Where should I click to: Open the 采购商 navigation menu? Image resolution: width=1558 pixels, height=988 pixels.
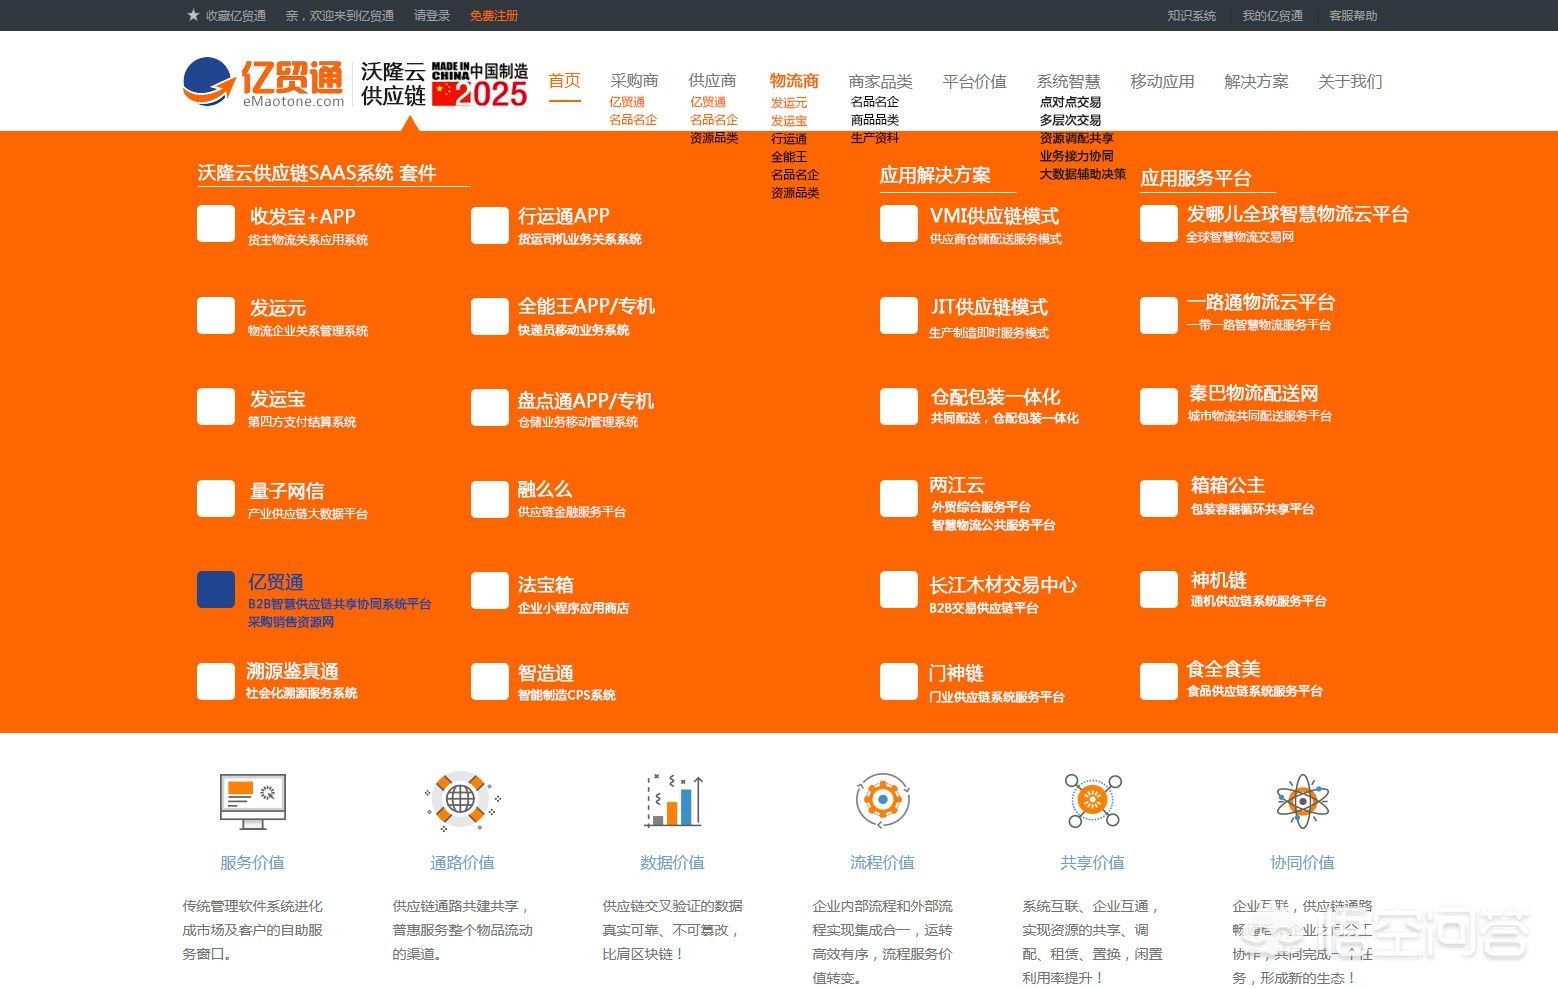[634, 81]
